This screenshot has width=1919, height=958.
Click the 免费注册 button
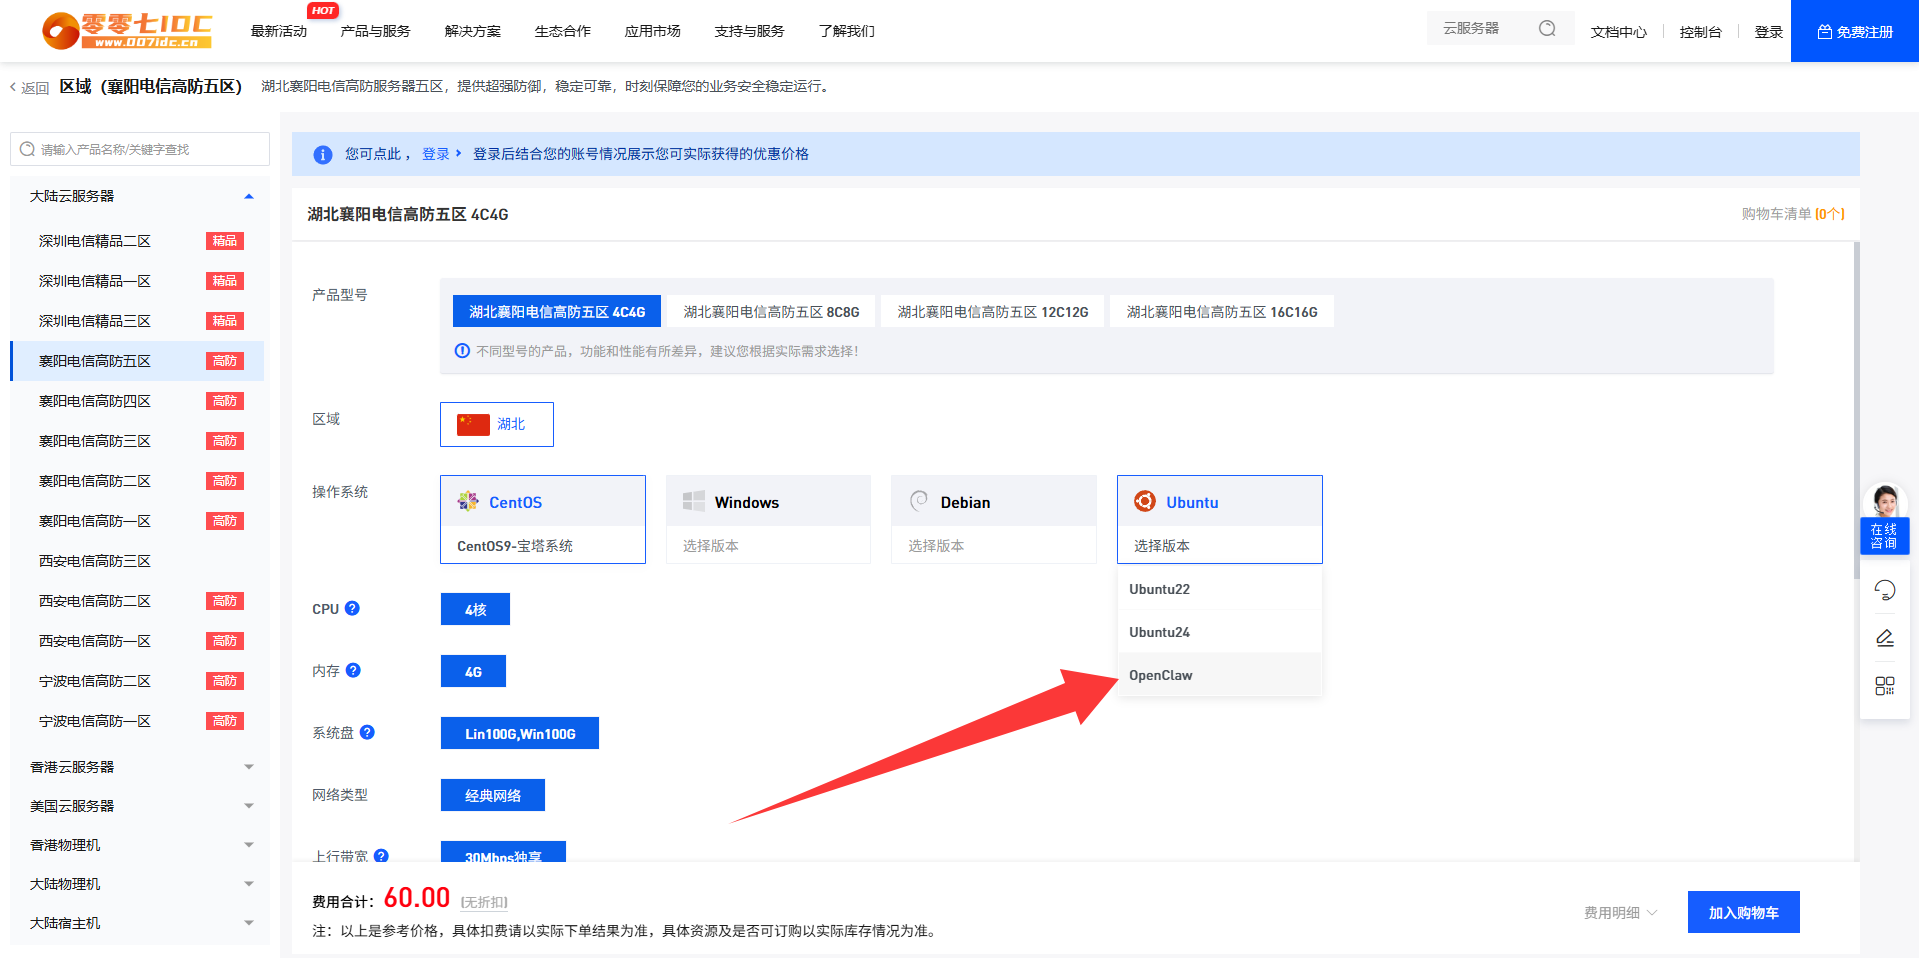click(x=1854, y=31)
